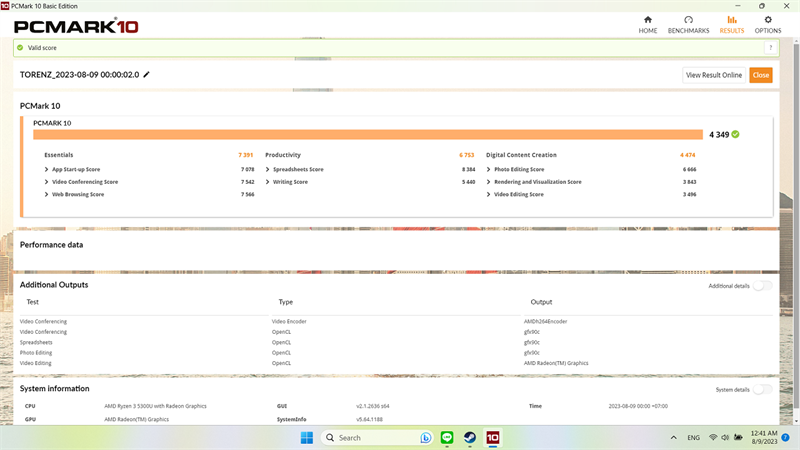Click the volume speaker tray icon

(x=724, y=437)
